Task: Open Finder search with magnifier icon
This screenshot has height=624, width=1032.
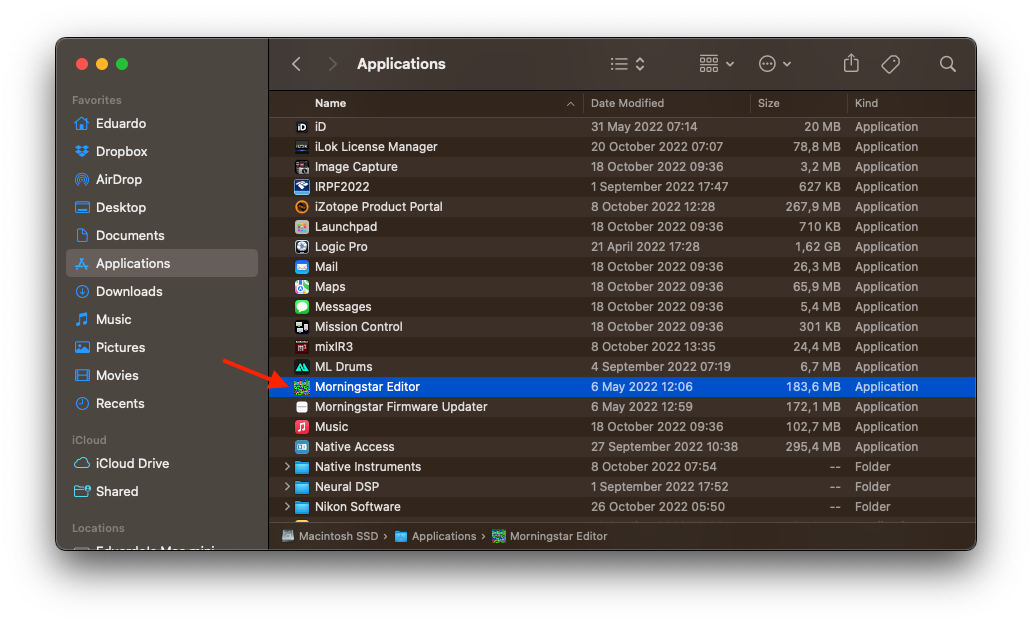Action: pyautogui.click(x=948, y=64)
